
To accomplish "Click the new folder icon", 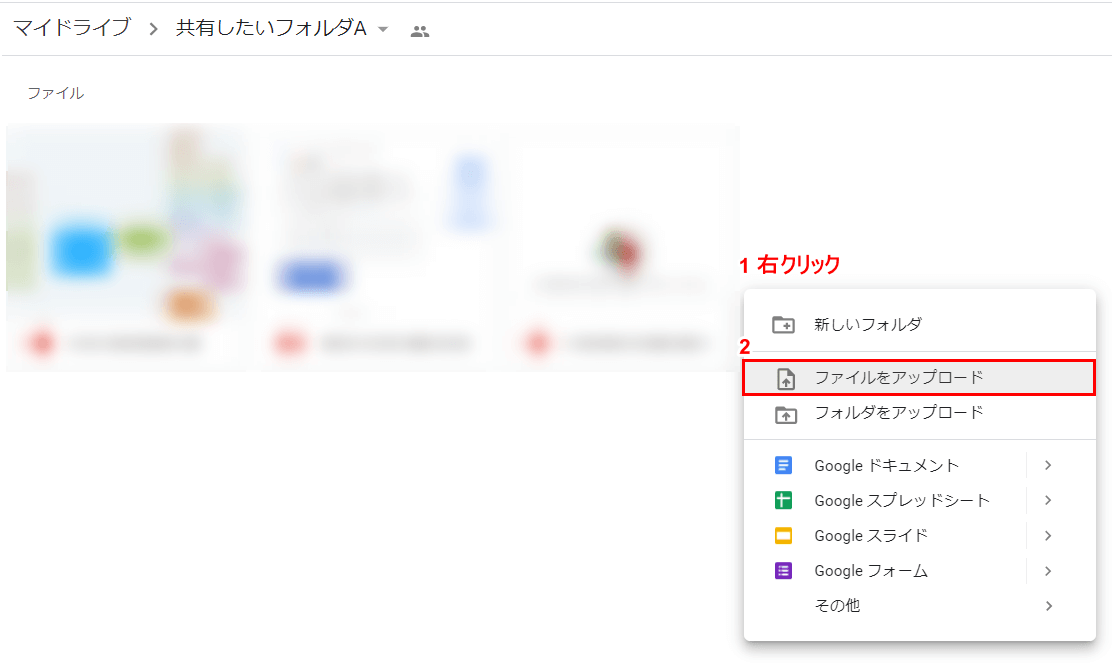I will [x=783, y=325].
